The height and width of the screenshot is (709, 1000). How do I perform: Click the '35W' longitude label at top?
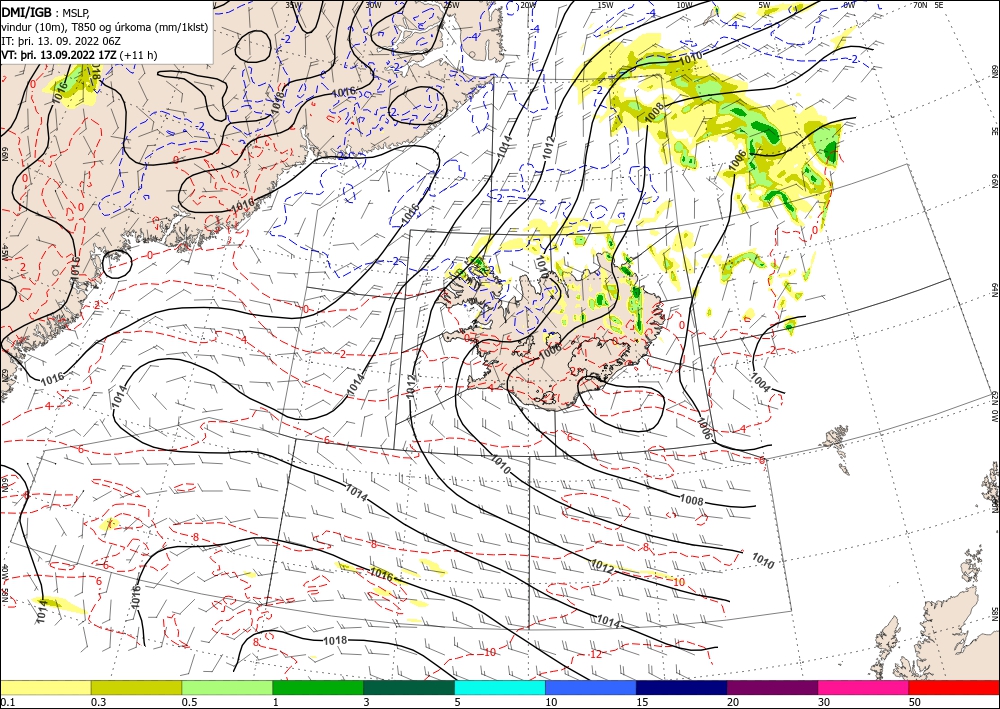tap(293, 5)
